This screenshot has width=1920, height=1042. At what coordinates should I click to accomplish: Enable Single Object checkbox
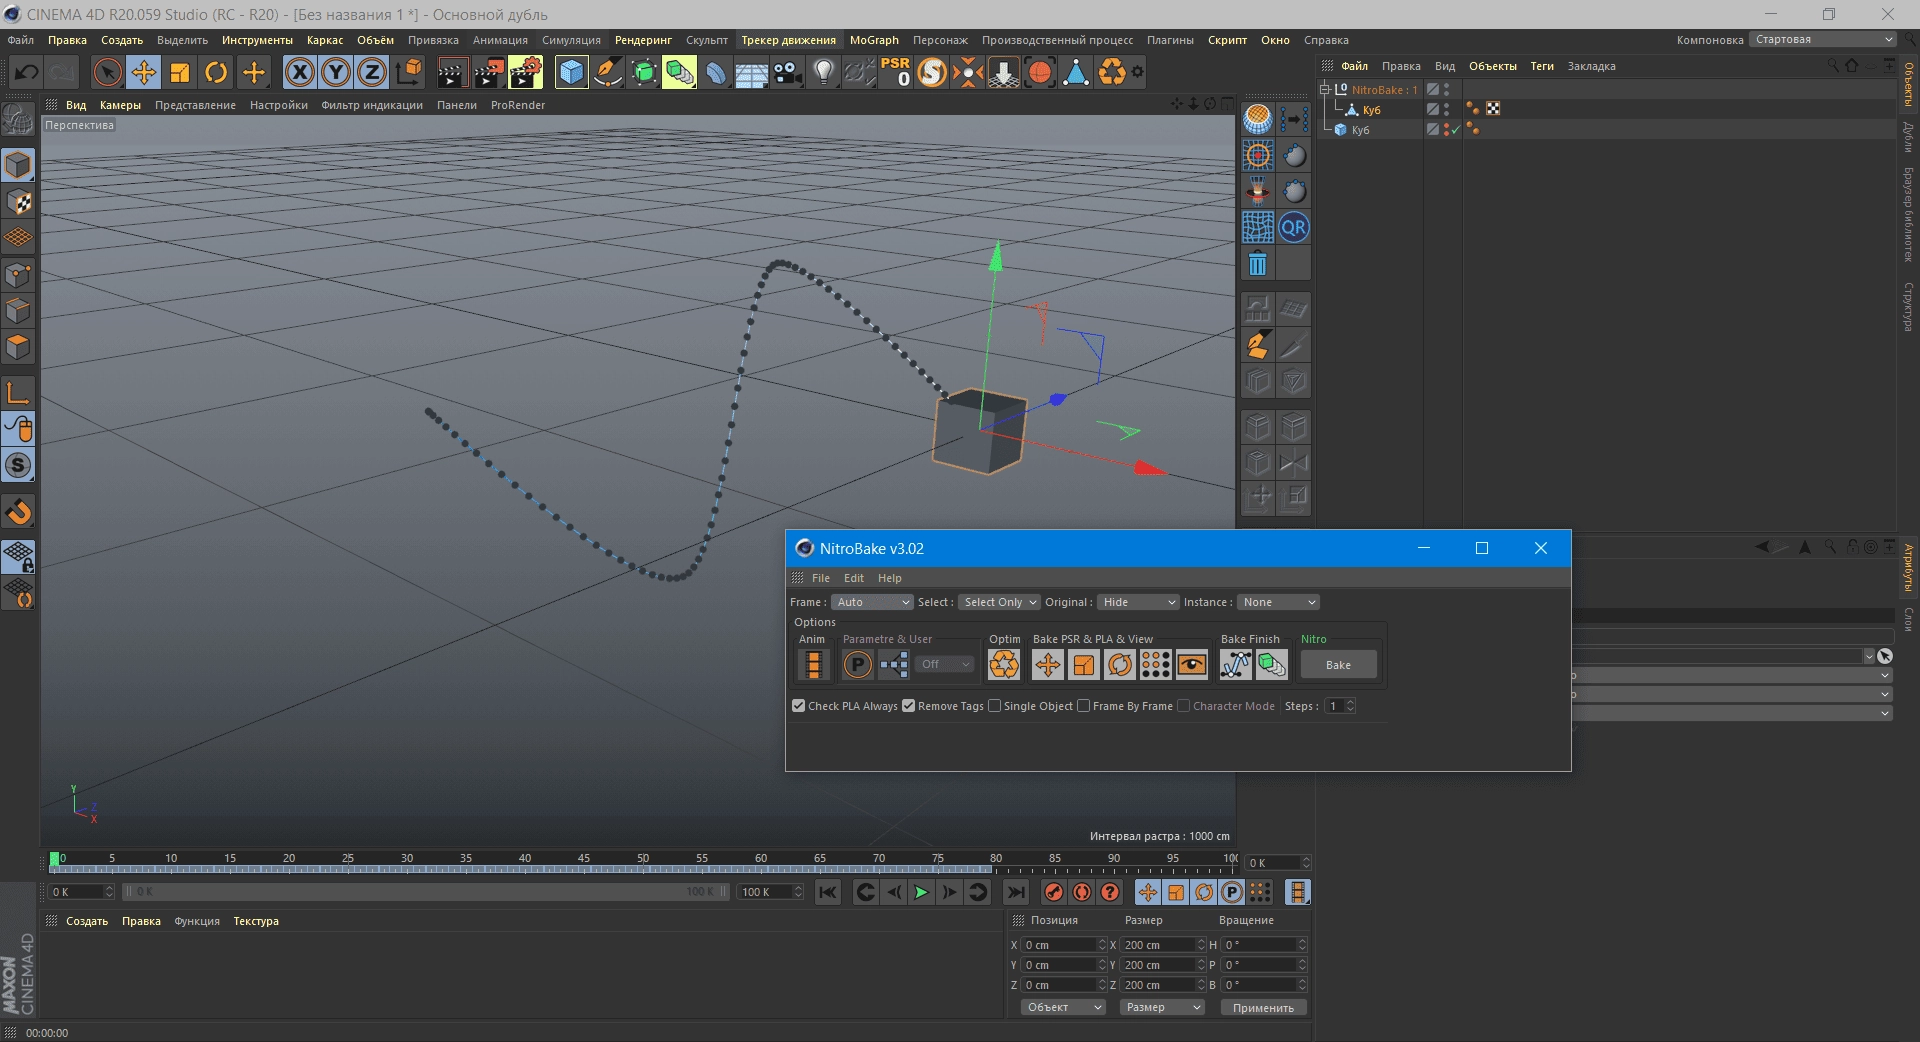pyautogui.click(x=994, y=706)
